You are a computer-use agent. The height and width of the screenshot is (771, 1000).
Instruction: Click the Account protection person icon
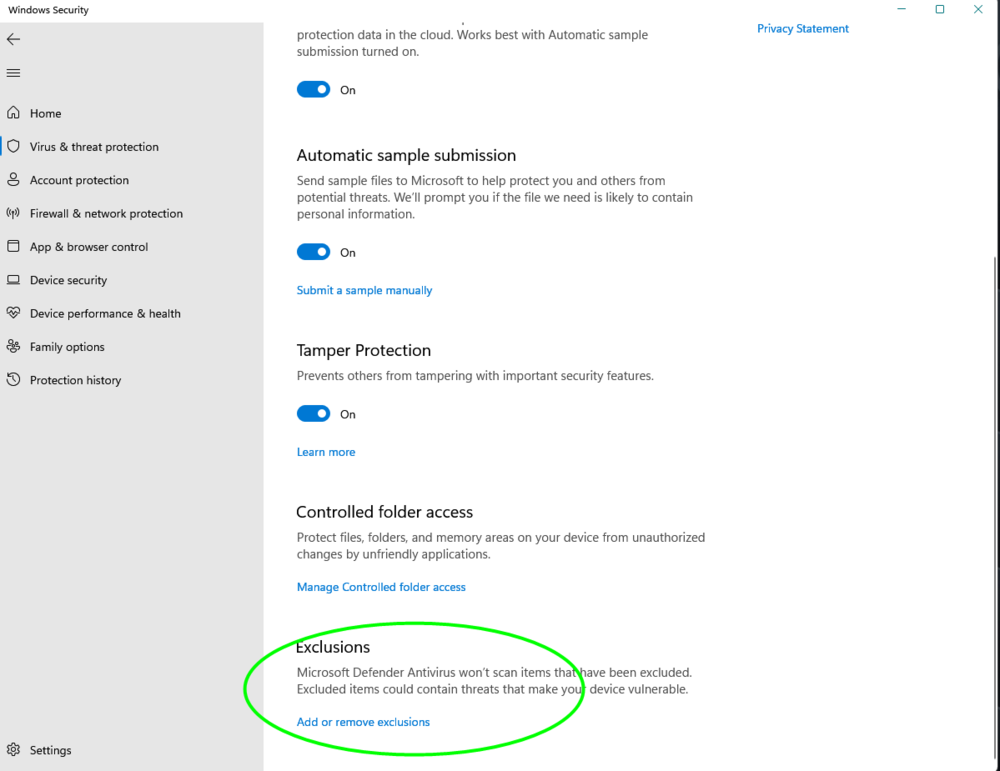[13, 180]
